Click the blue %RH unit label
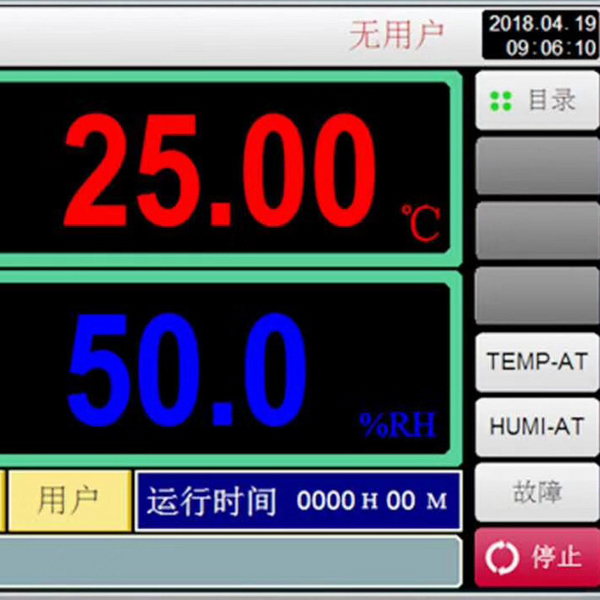The width and height of the screenshot is (600, 600). point(398,425)
